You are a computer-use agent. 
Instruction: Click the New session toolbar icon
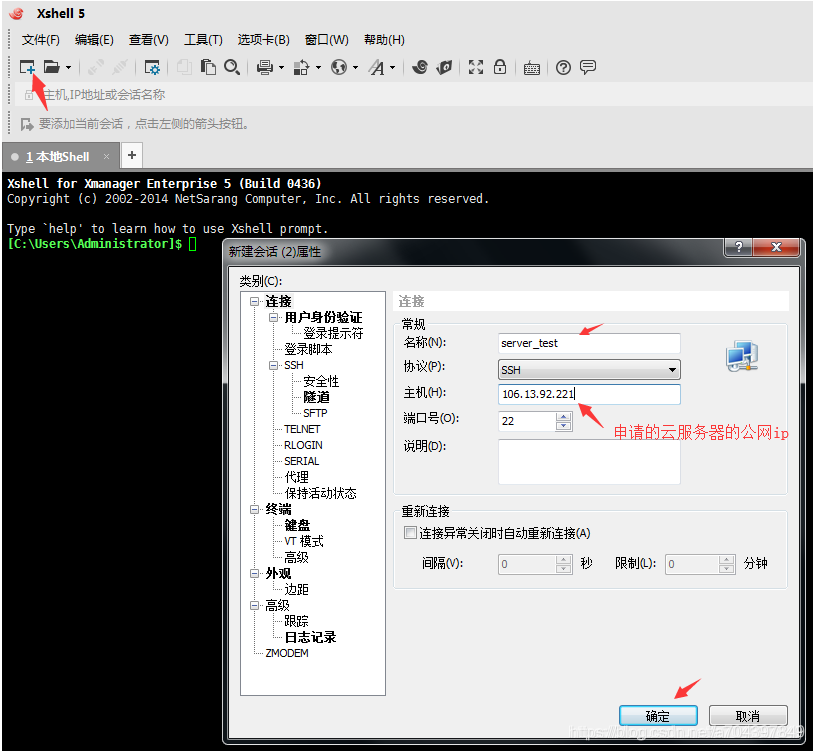pos(27,67)
